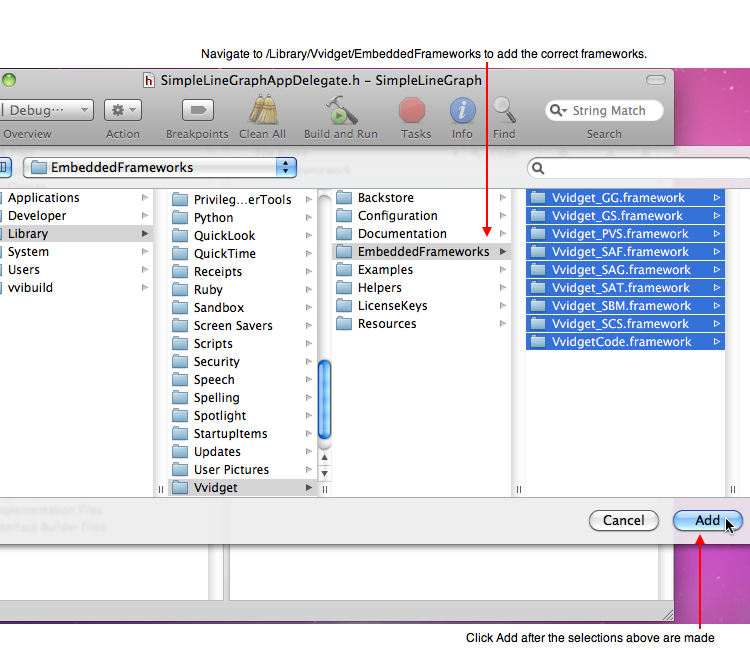
Task: Select the StartupItems folder icon
Action: [x=180, y=434]
